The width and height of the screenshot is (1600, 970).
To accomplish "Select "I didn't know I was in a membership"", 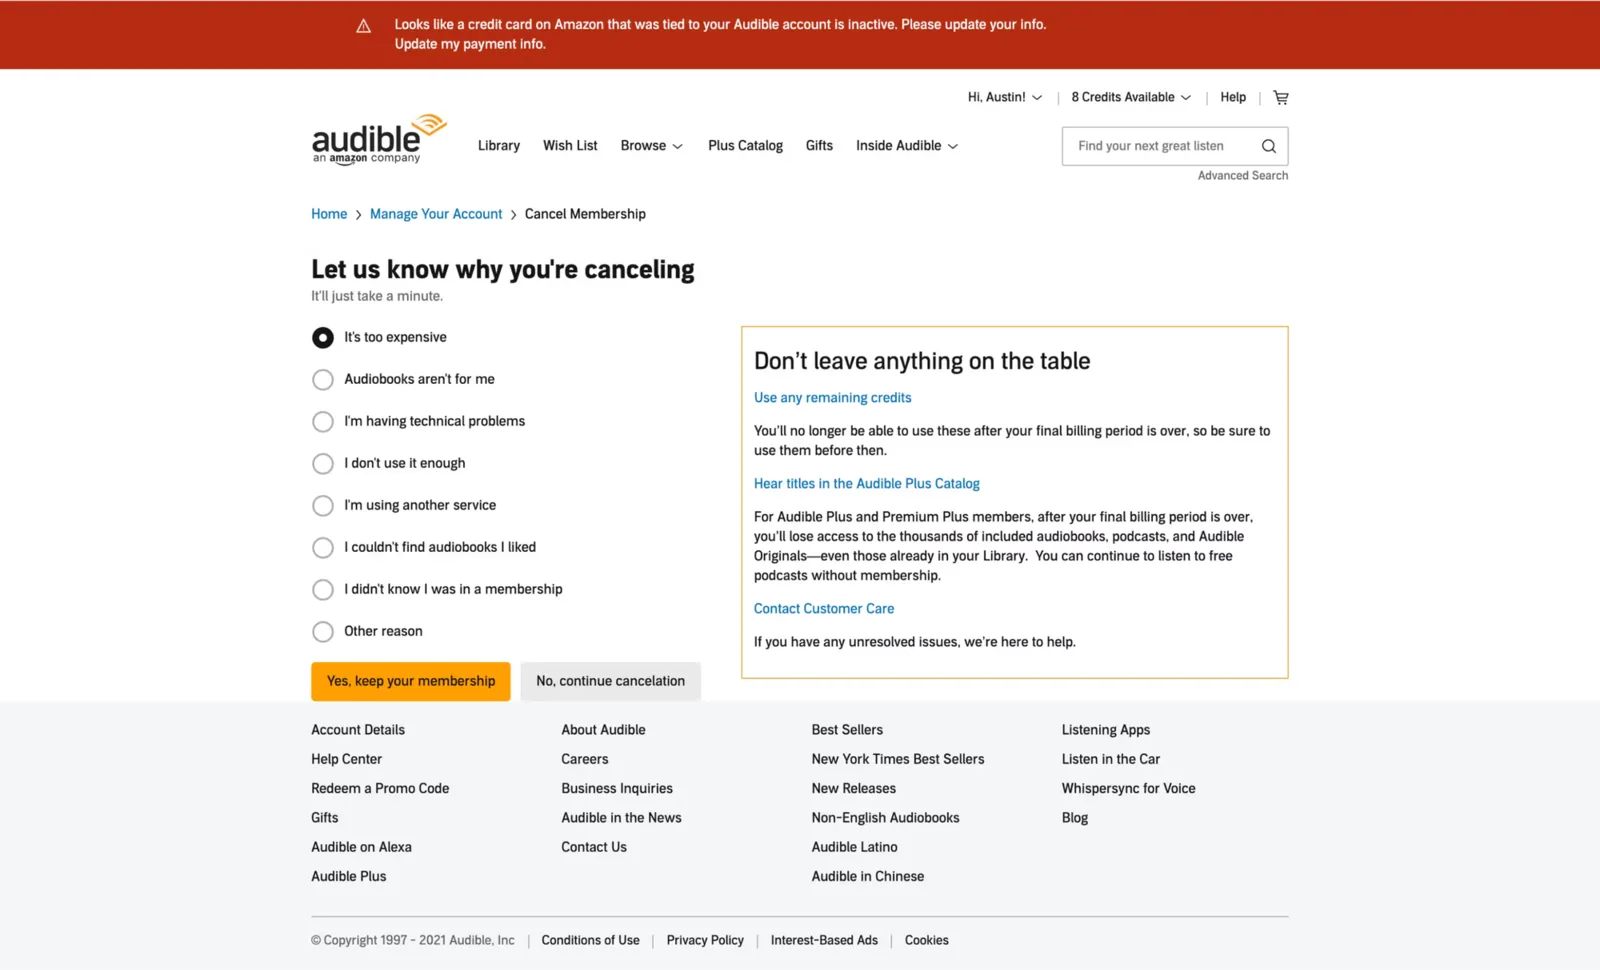I will tap(323, 590).
